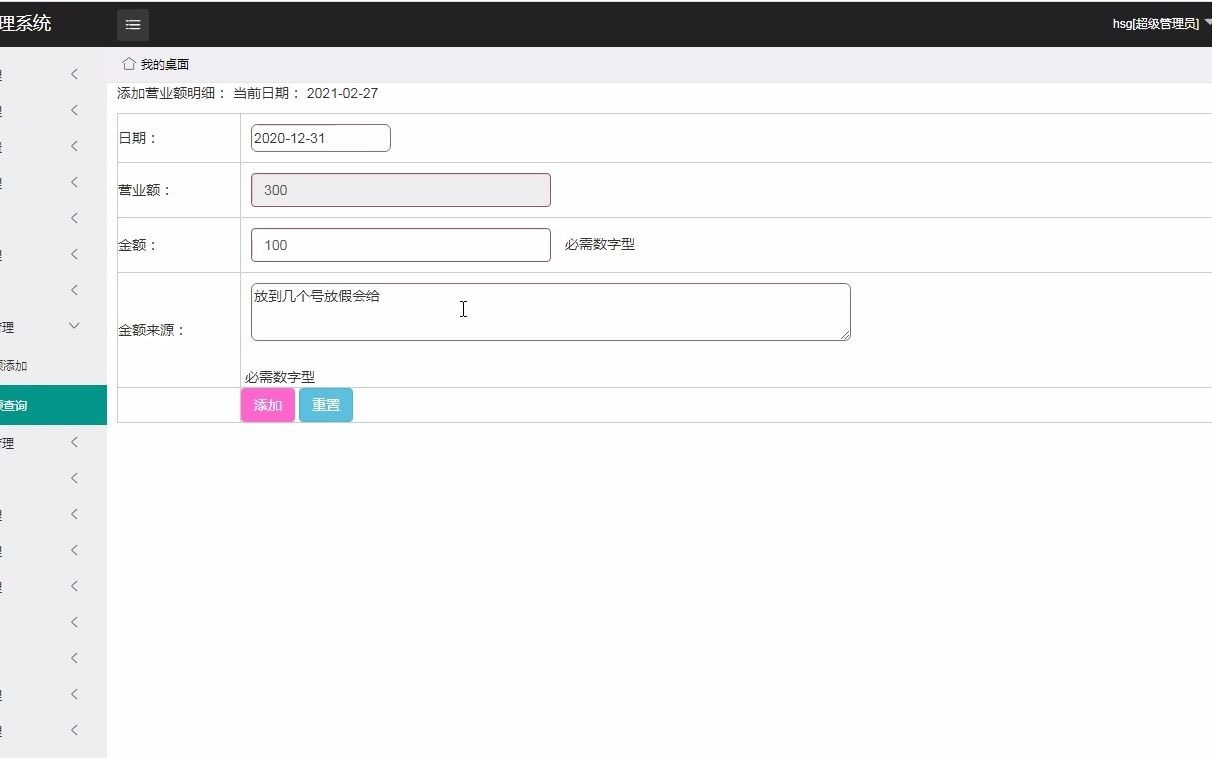Image resolution: width=1212 pixels, height=758 pixels.
Task: Click the home icon beside 我的桌面
Action: tap(129, 63)
